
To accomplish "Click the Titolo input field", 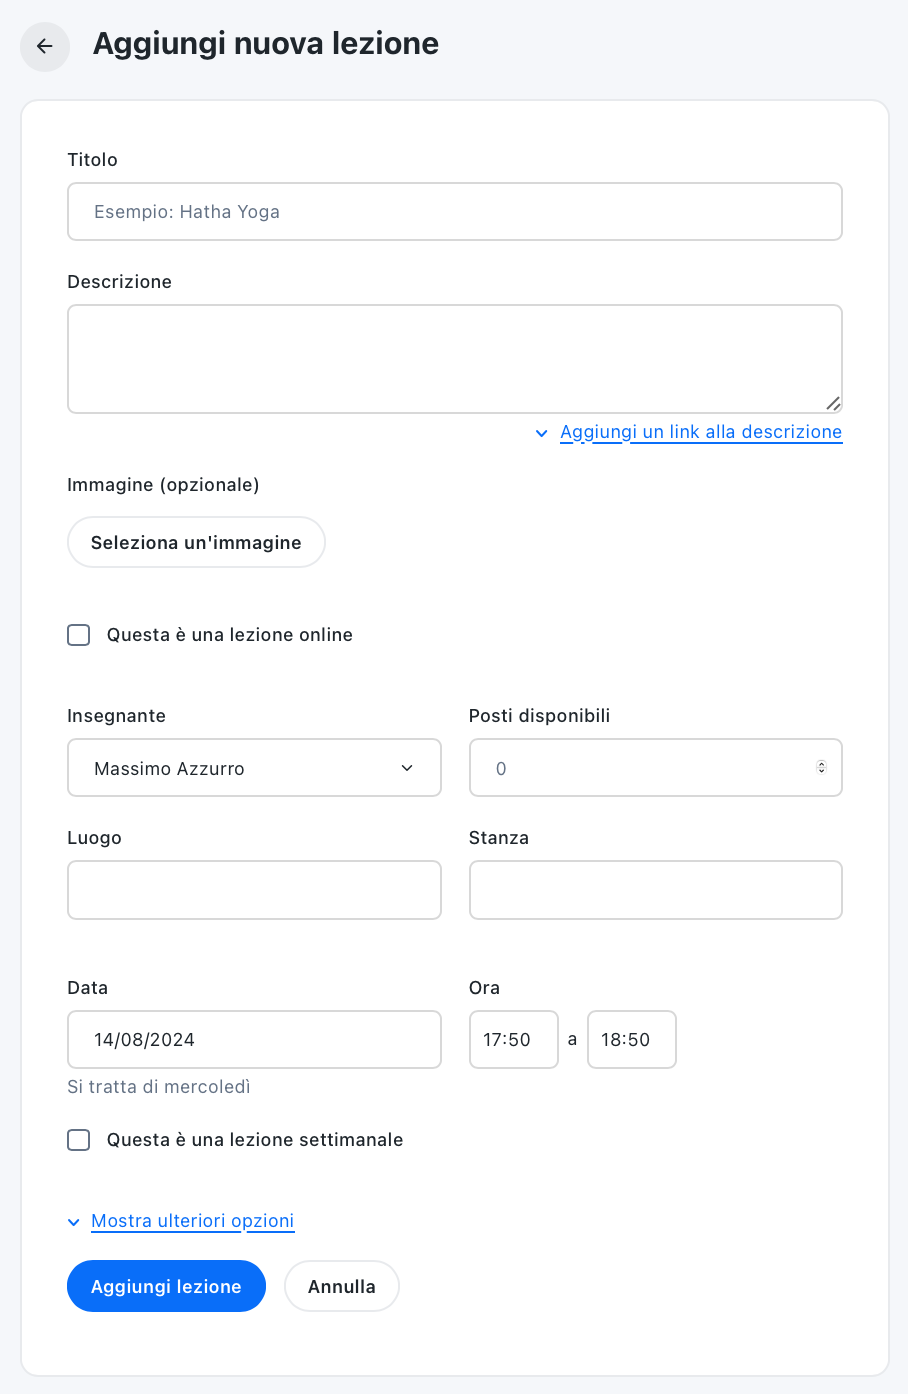I will click(x=455, y=212).
